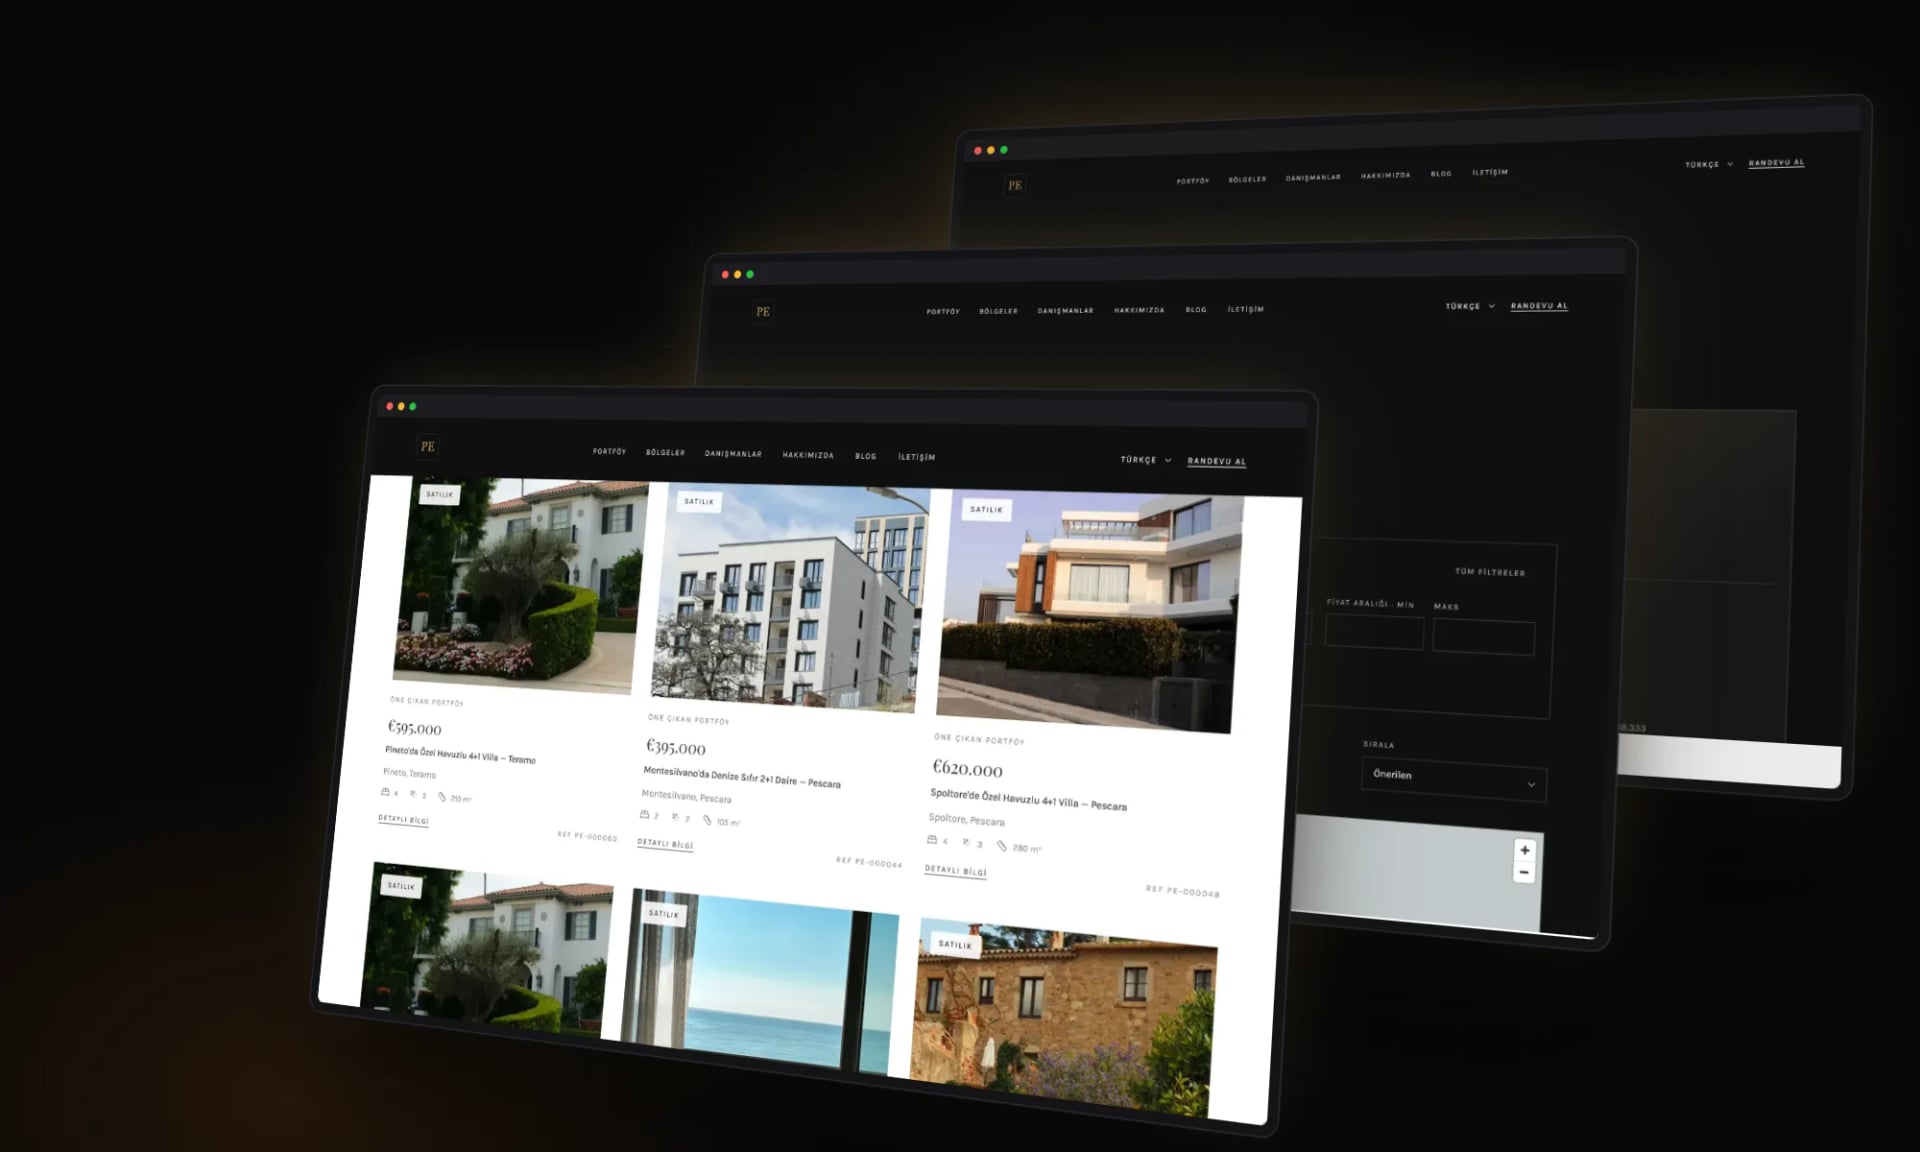Viewport: 1920px width, 1152px height.
Task: Open Detaylı Bilgi for the €595.000 villa
Action: tap(403, 819)
